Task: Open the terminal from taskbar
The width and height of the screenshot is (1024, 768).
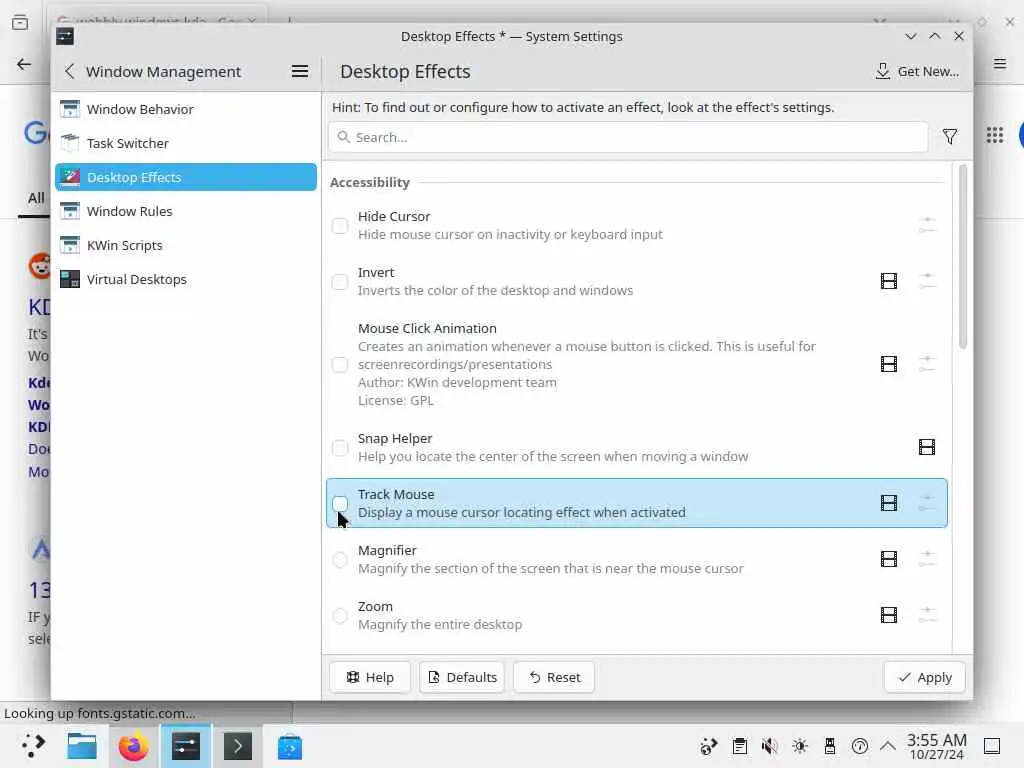Action: click(238, 746)
